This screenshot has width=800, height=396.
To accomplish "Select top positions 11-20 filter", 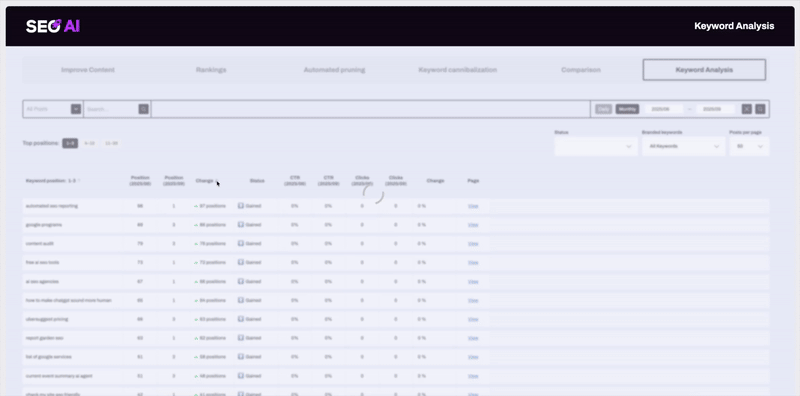I will point(111,143).
